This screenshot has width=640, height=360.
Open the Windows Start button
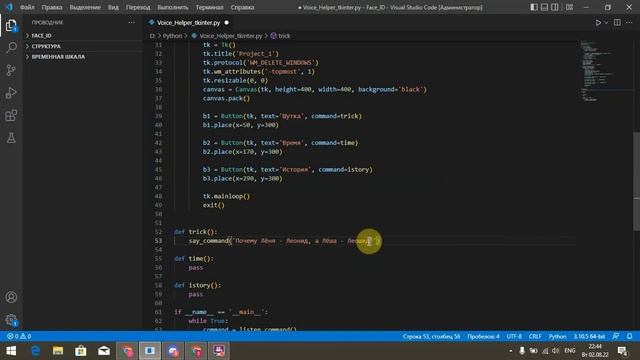tap(11, 351)
